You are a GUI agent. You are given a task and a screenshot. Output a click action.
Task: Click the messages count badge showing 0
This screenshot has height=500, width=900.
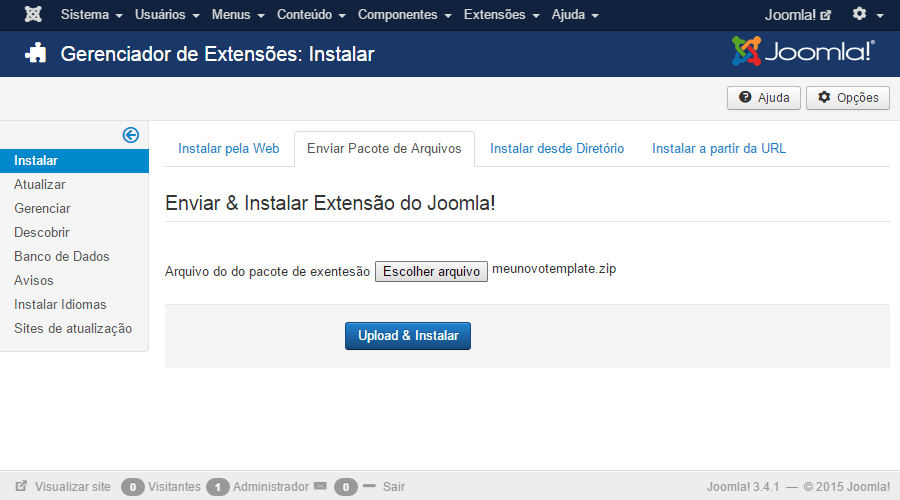click(x=346, y=487)
